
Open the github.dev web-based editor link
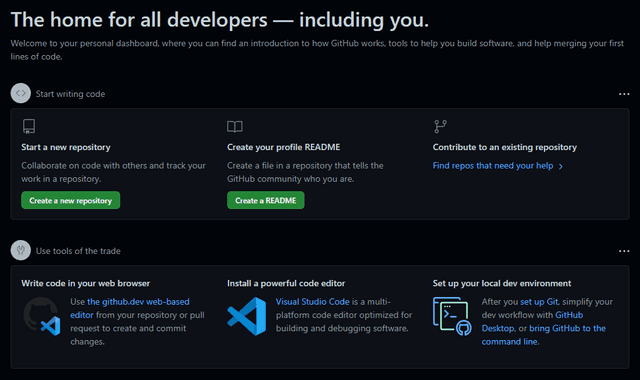pyautogui.click(x=130, y=308)
